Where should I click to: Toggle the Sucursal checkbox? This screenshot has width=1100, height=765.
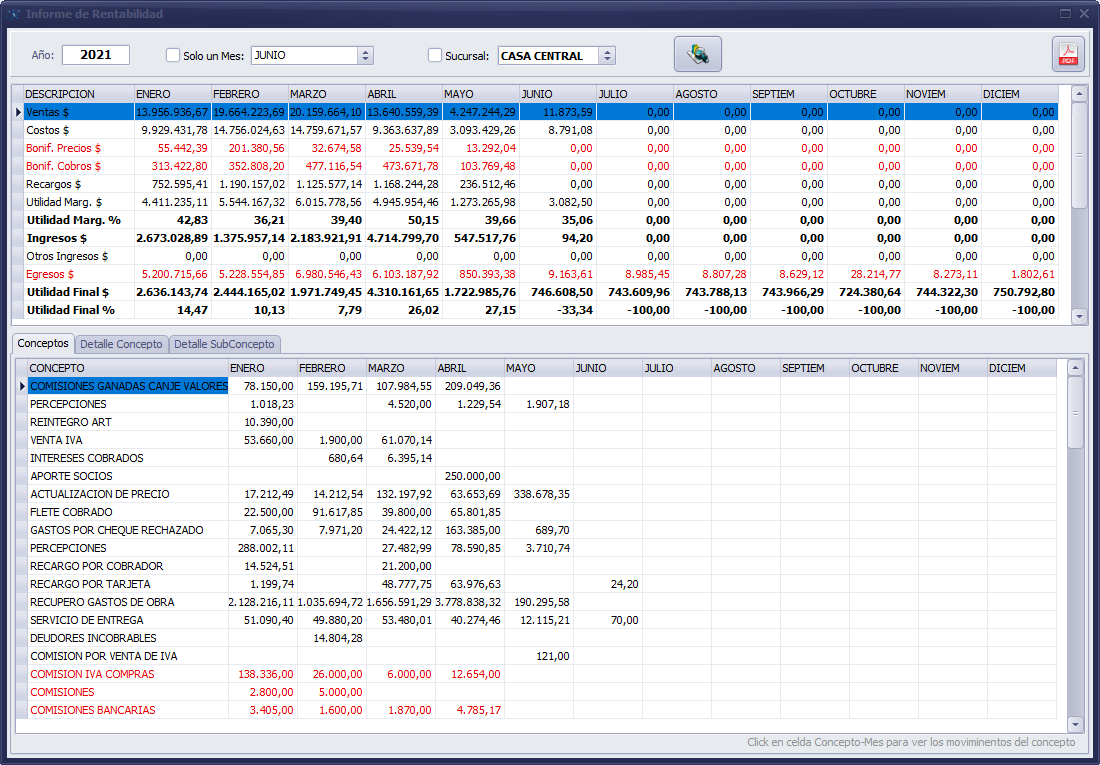tap(435, 56)
